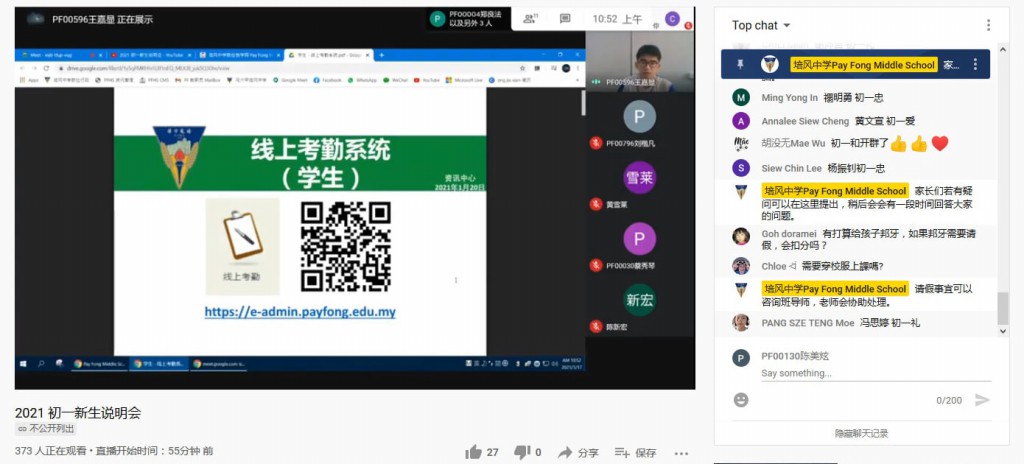
Task: Open the Google Meet bookmark
Action: coord(290,80)
